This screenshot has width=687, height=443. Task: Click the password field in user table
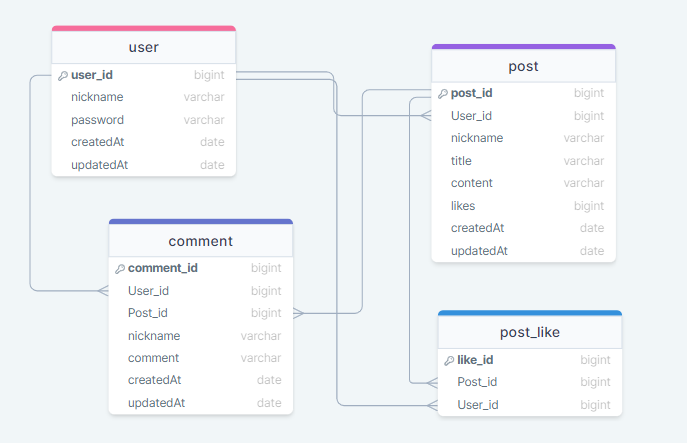[144, 120]
